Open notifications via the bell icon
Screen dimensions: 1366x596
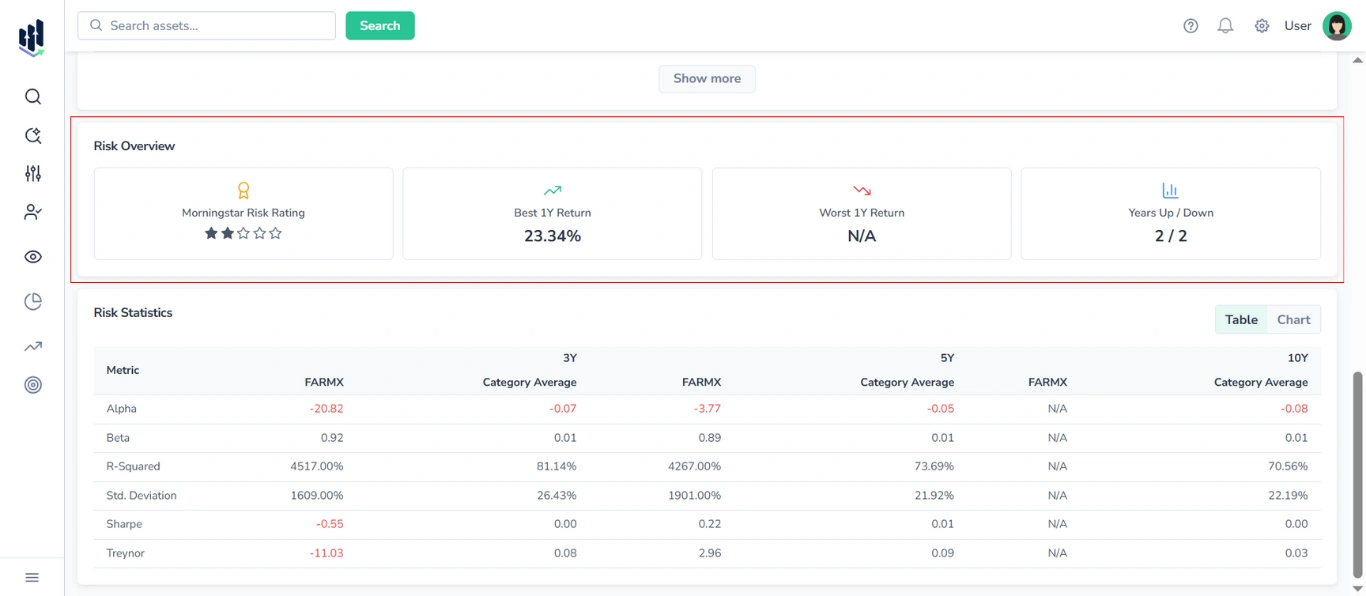pos(1225,25)
